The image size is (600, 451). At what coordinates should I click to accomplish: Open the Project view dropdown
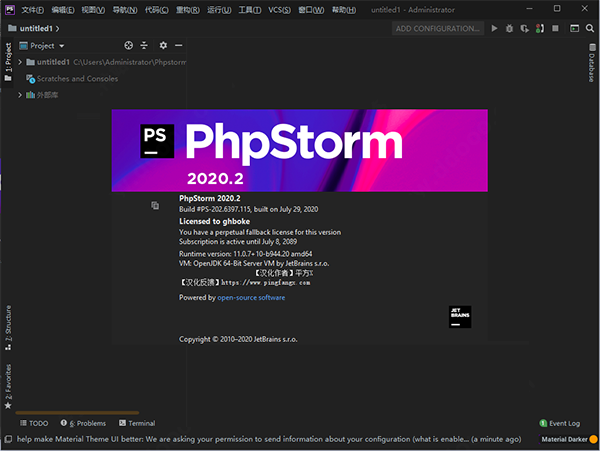tap(42, 46)
